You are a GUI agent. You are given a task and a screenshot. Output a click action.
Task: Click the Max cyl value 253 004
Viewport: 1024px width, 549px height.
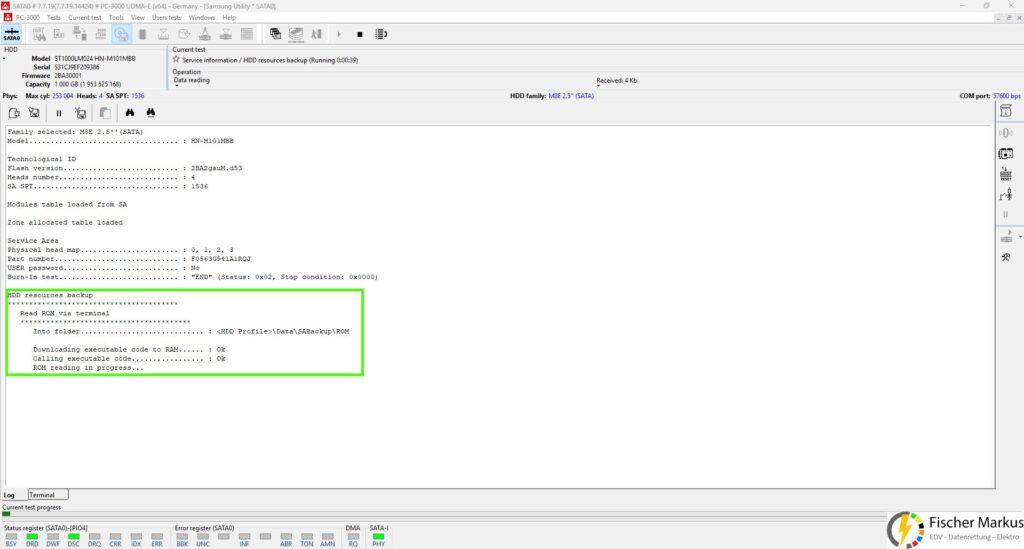pos(63,96)
